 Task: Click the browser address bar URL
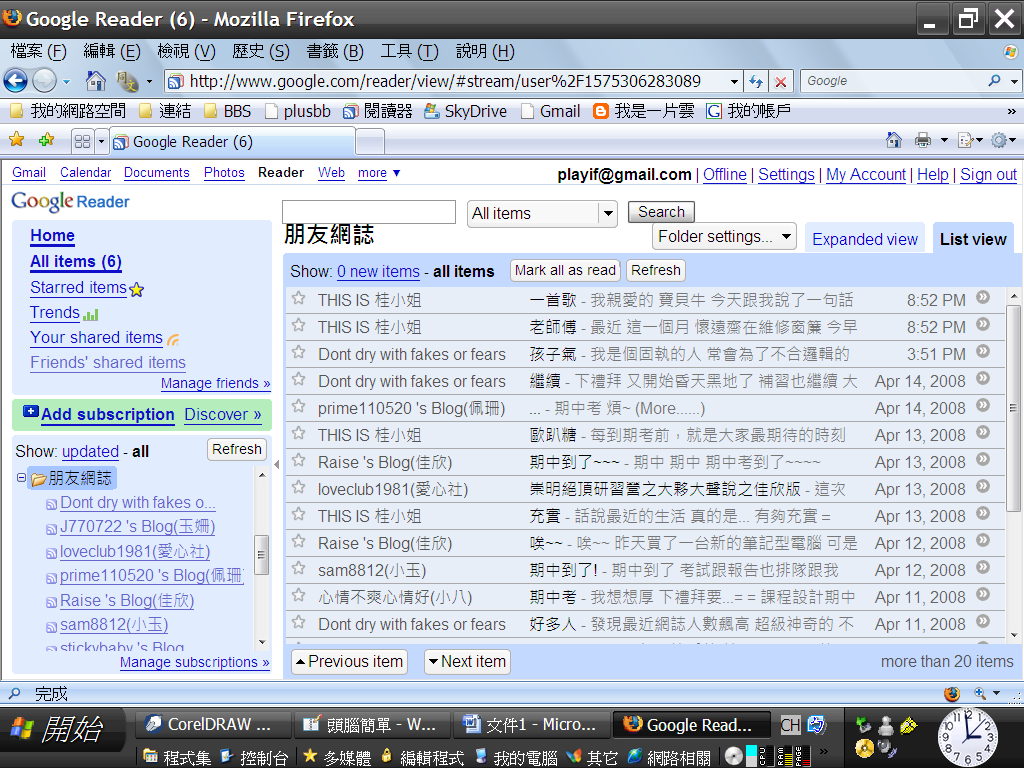point(445,81)
